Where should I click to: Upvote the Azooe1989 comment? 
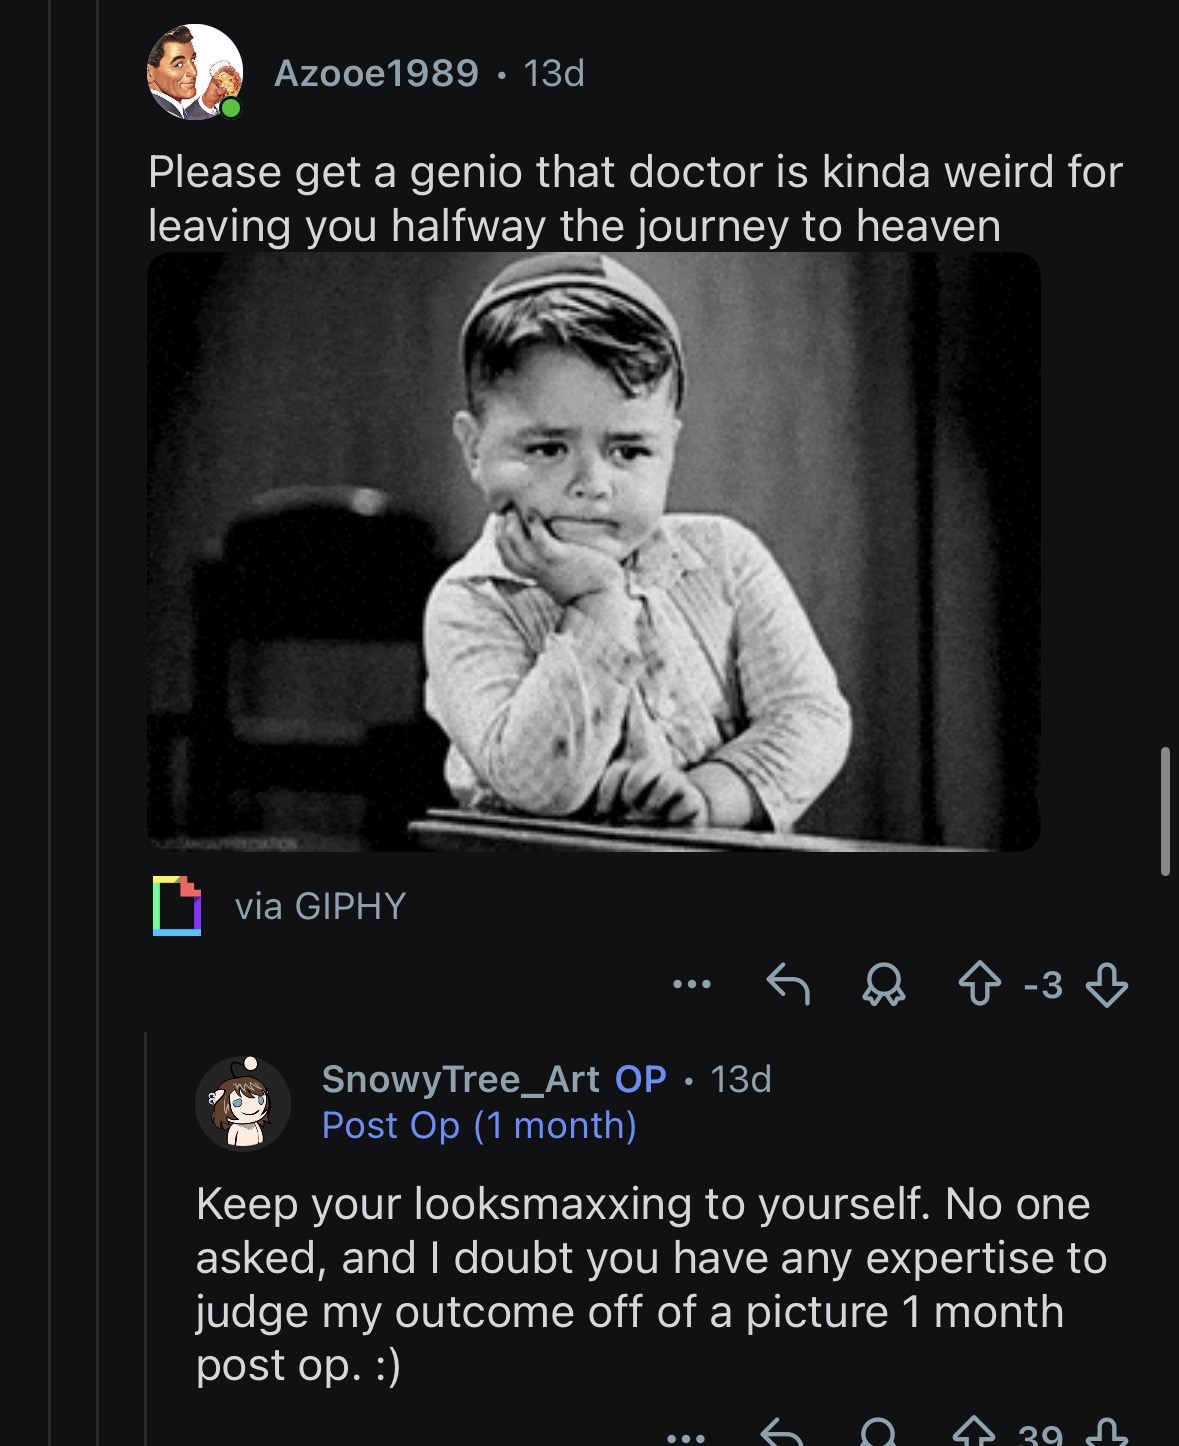pos(979,985)
